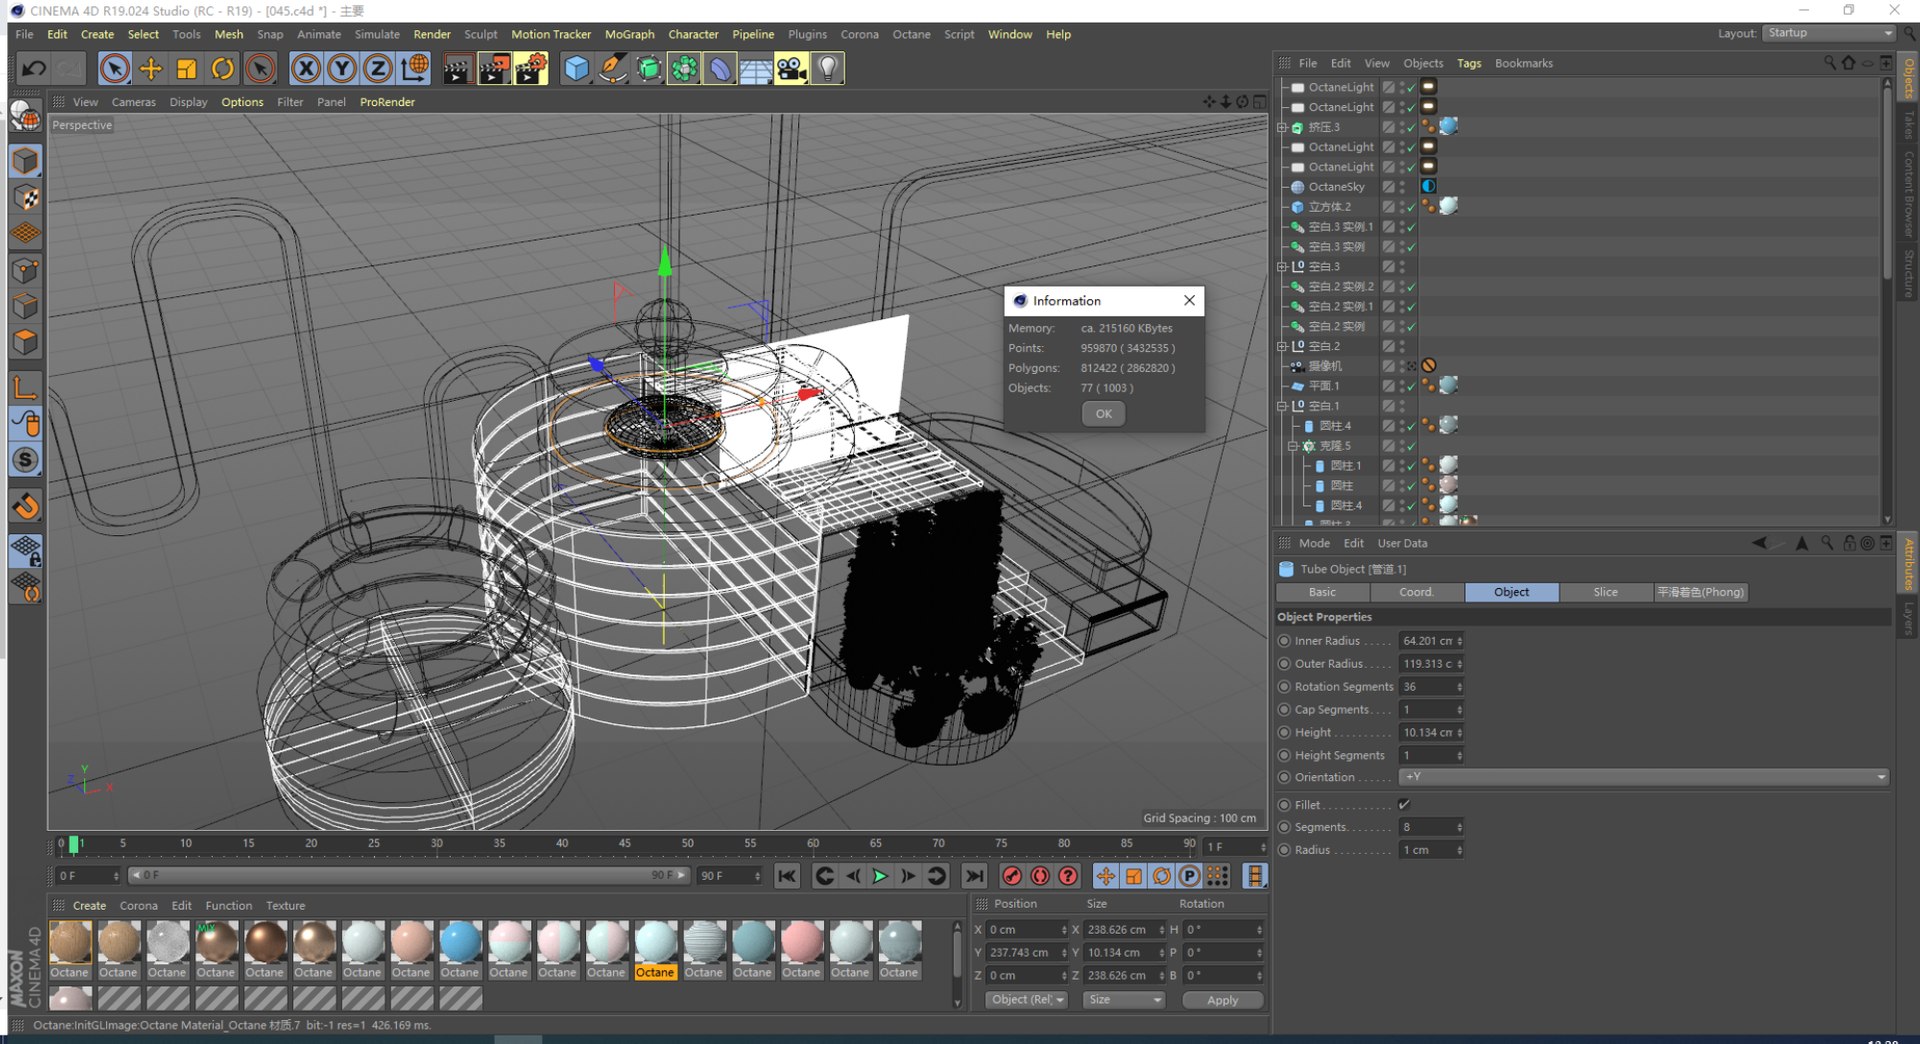
Task: Open the Orientation +Y dropdown
Action: click(1643, 777)
